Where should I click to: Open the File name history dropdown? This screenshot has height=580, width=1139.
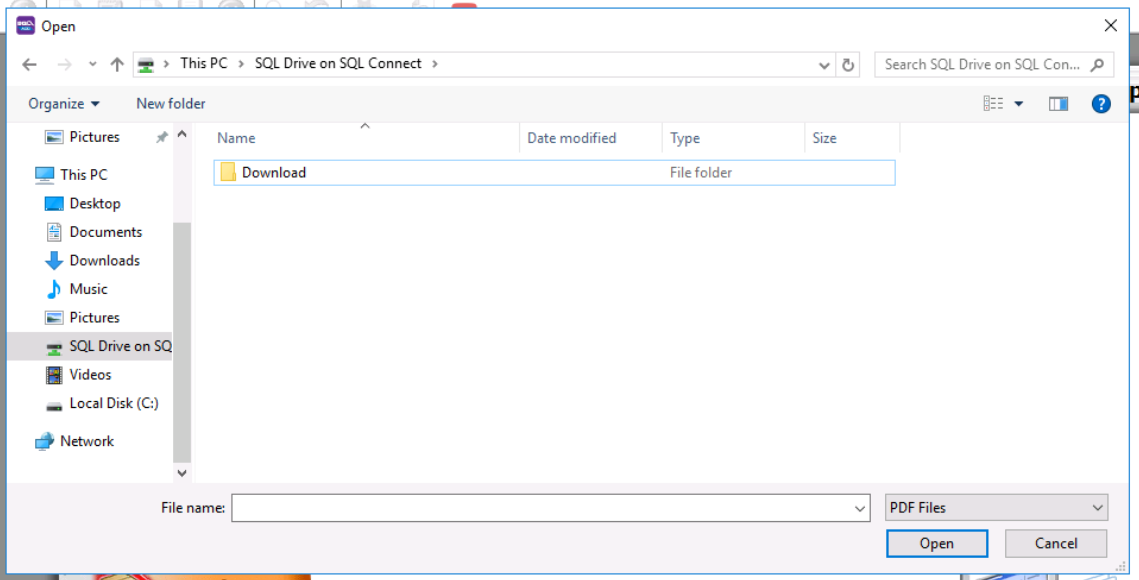click(x=860, y=508)
